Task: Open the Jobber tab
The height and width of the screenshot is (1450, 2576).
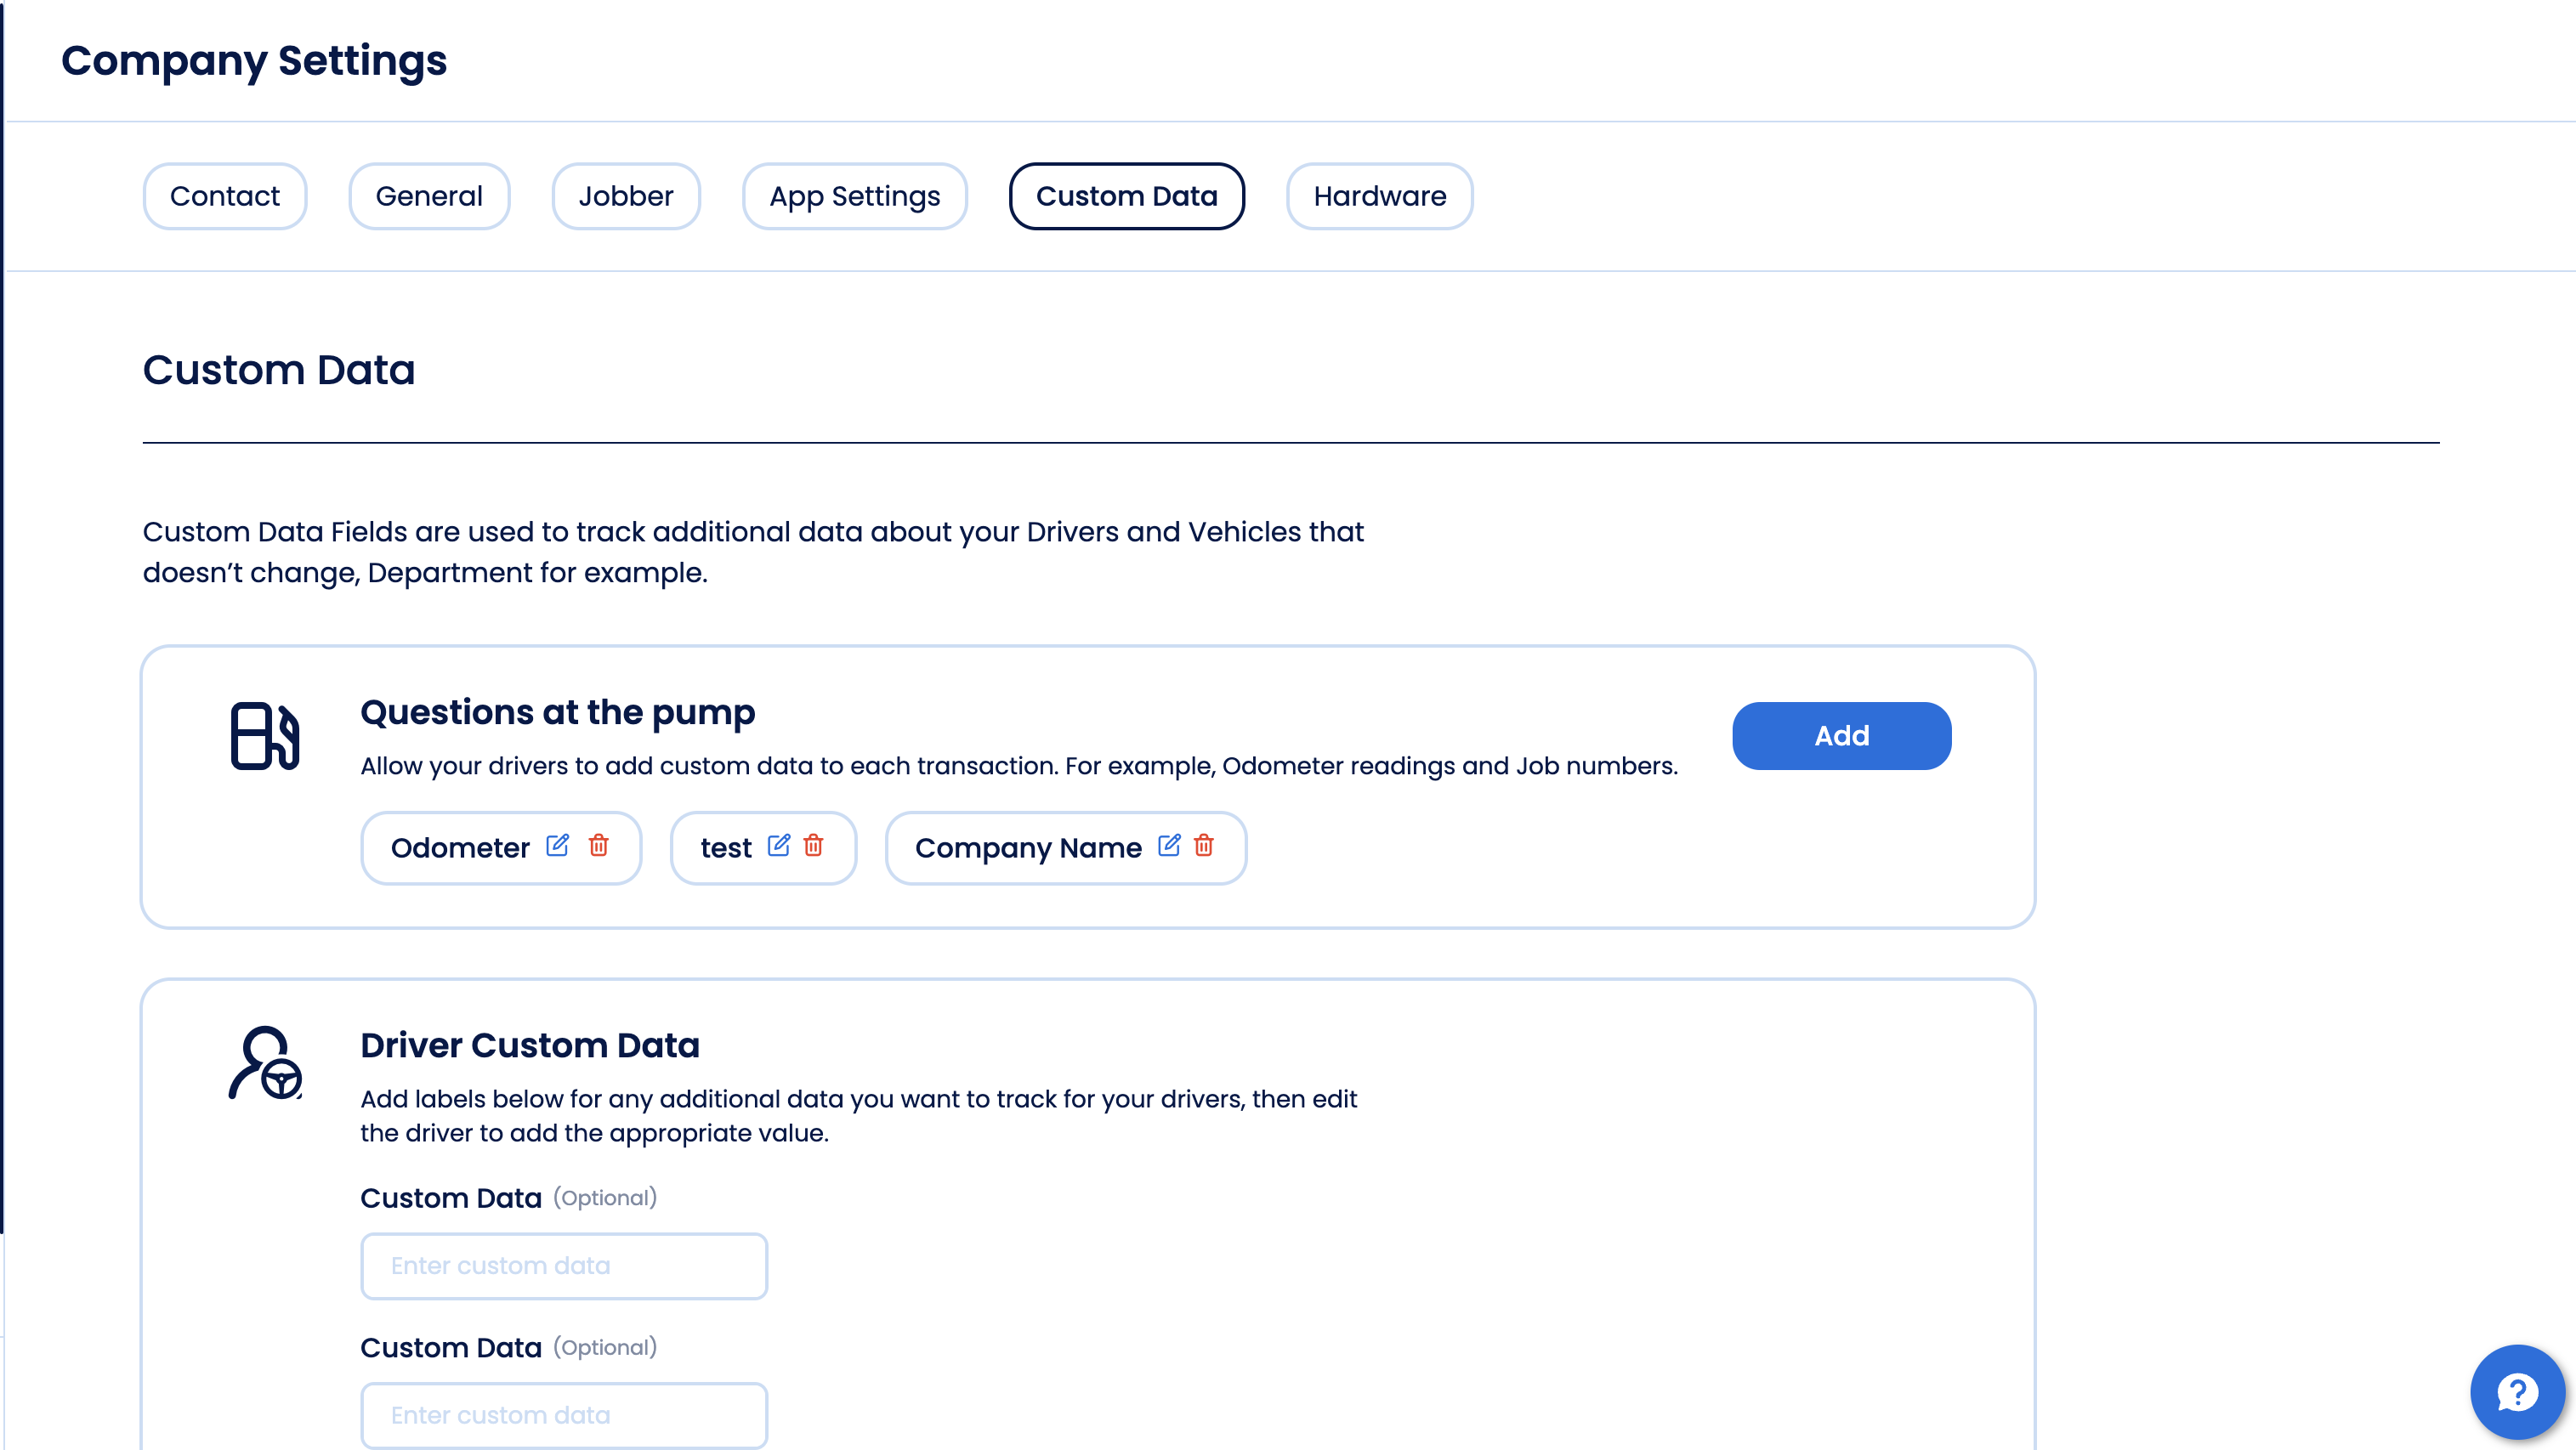Action: pos(626,196)
